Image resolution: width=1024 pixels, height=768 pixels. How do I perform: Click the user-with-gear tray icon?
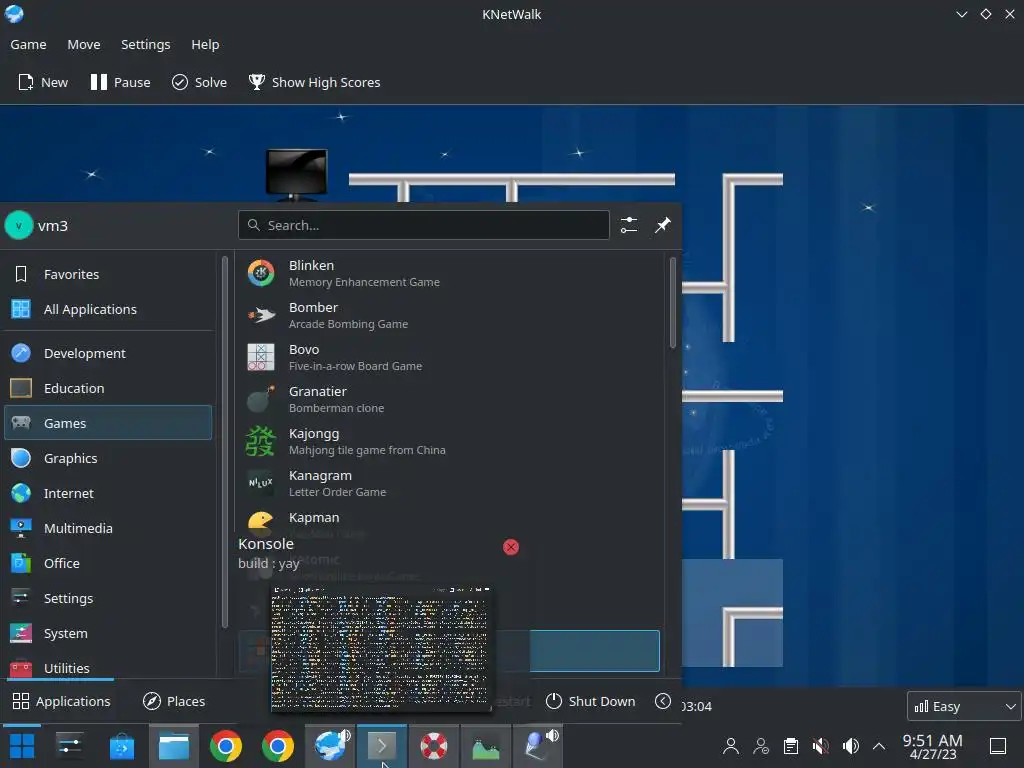(761, 746)
